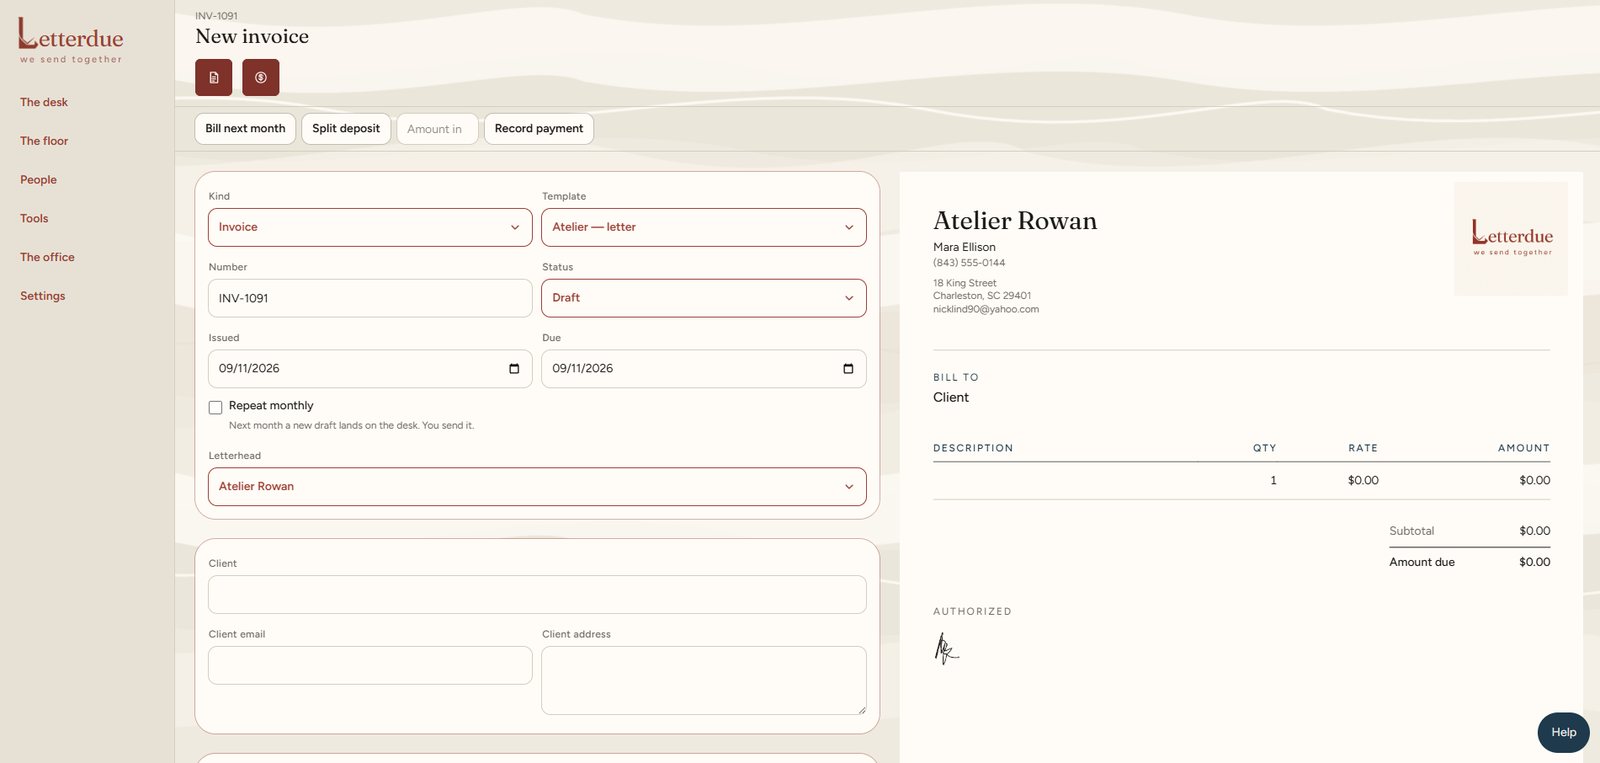Click the Letterdue logo in the sidebar

pyautogui.click(x=71, y=41)
